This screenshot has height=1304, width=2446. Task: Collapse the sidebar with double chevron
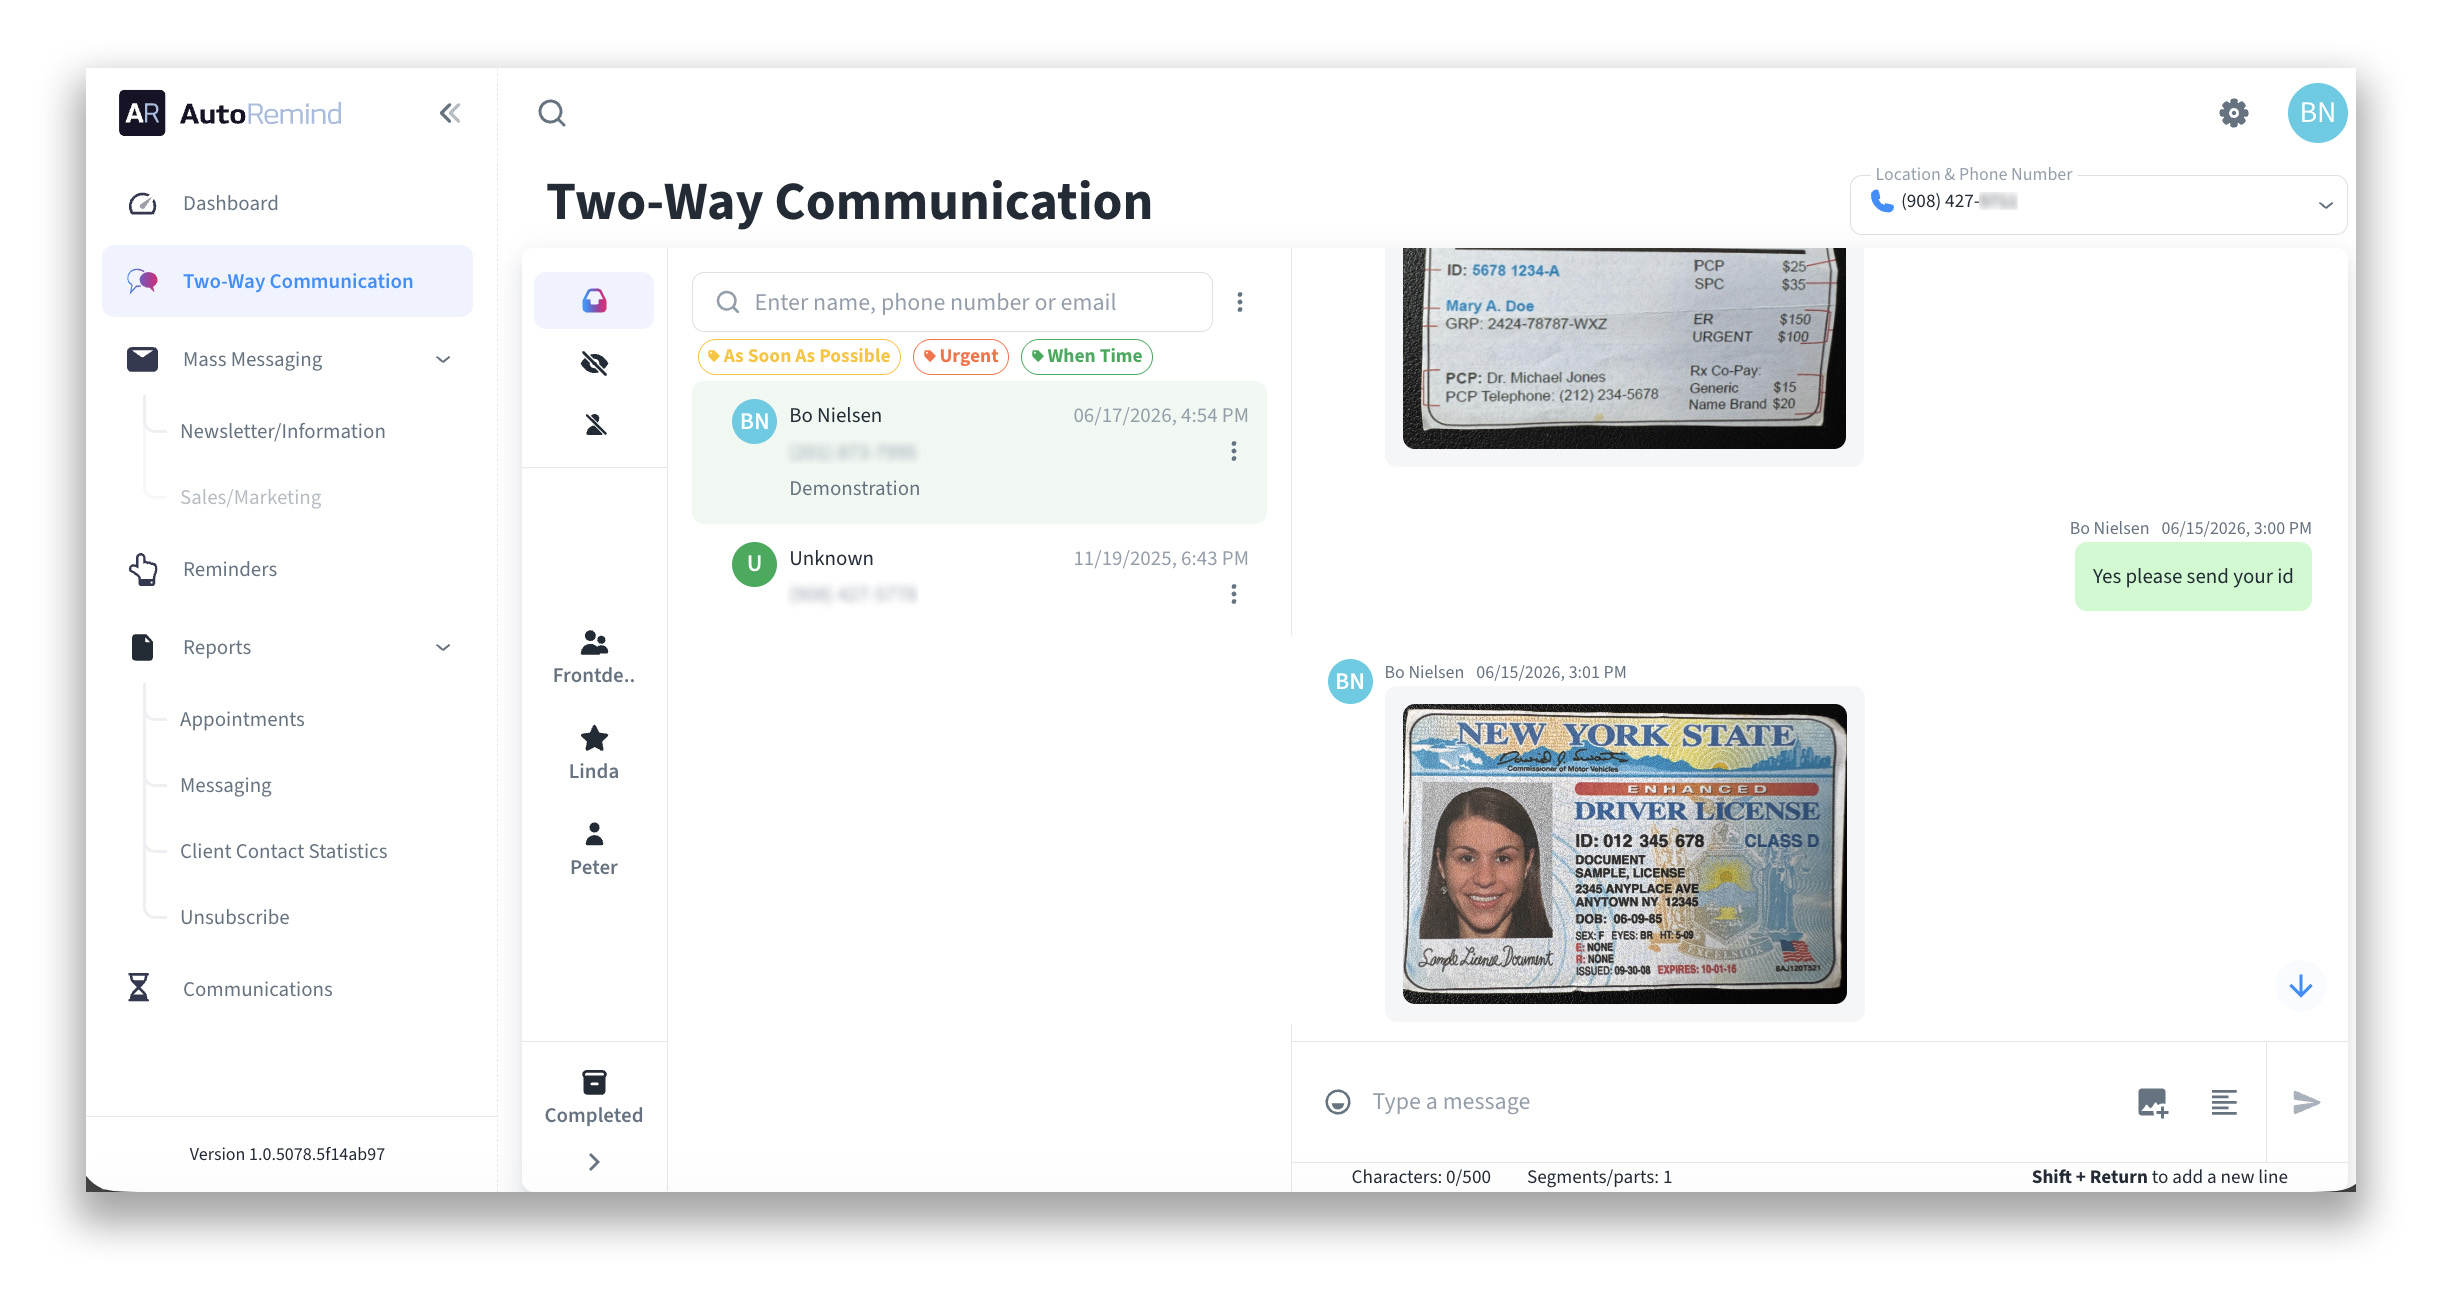click(450, 113)
